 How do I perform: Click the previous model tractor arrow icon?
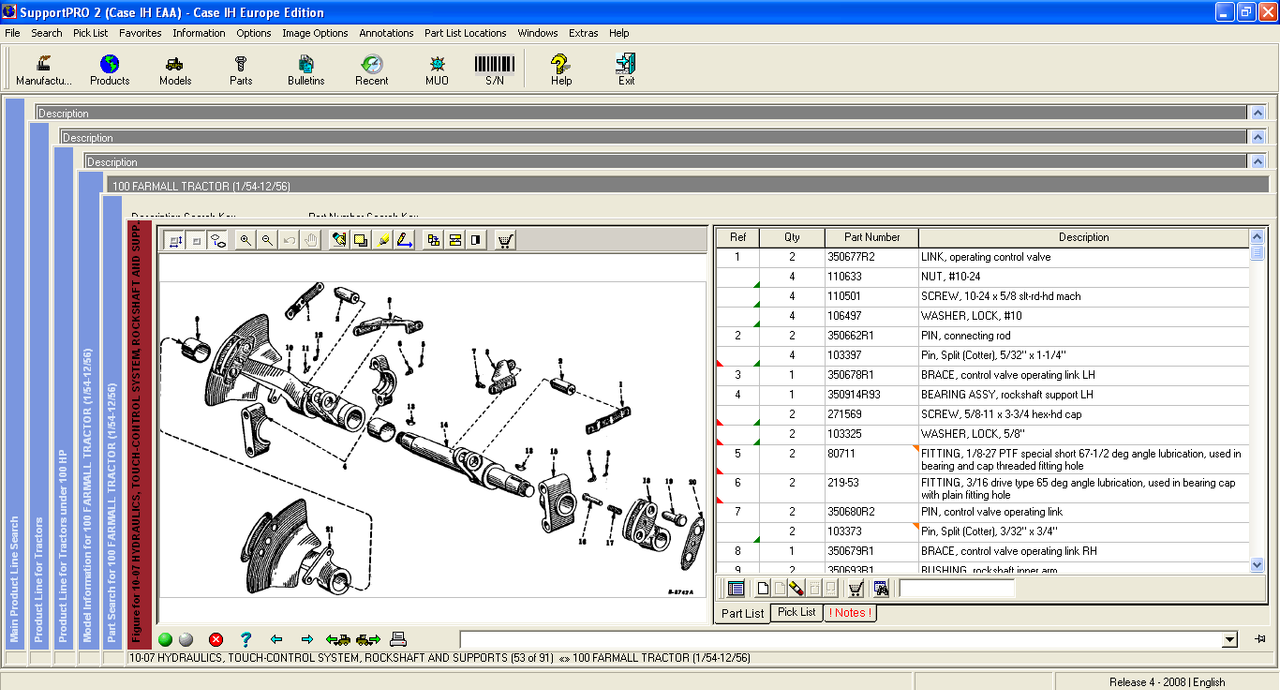pos(338,639)
